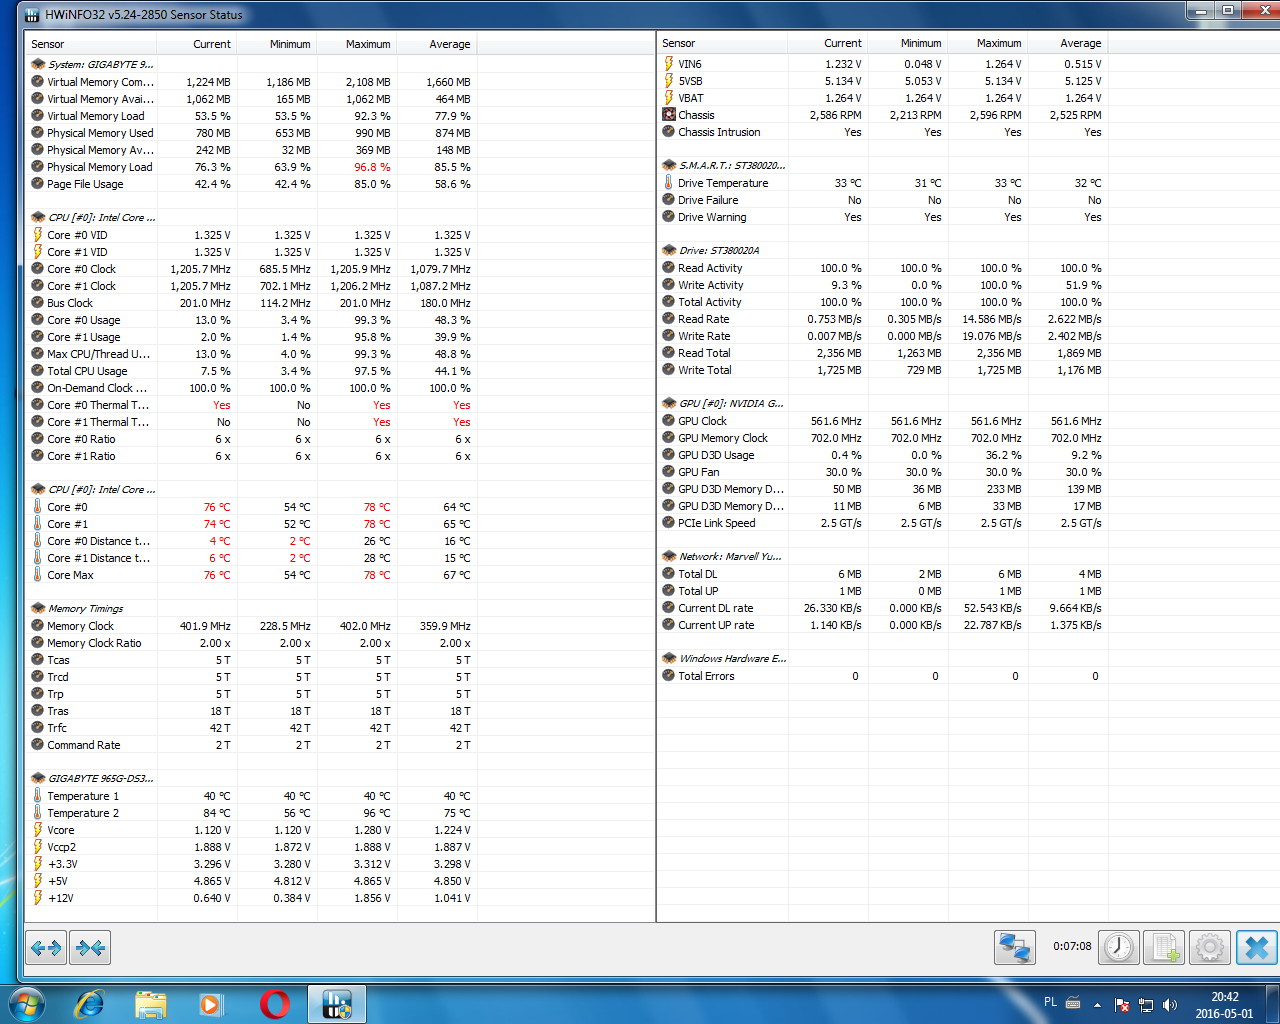This screenshot has width=1280, height=1024.
Task: Select the Virtual Memory Load row
Action: 253,116
